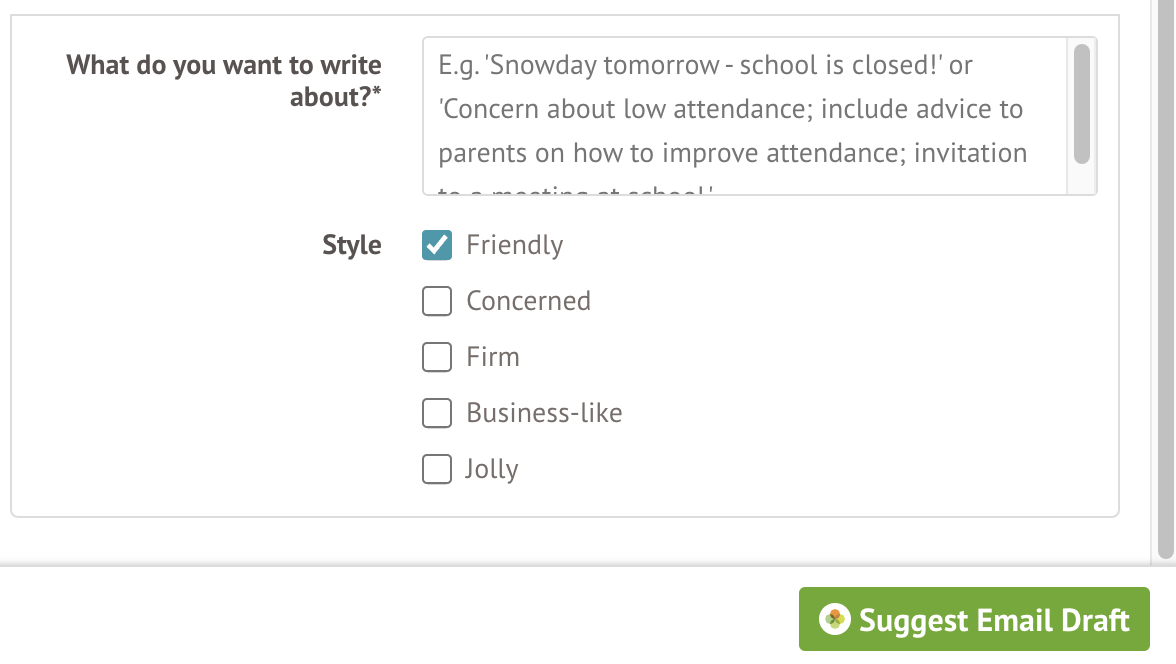Click the 'What do you want to write about?' label

pyautogui.click(x=224, y=80)
